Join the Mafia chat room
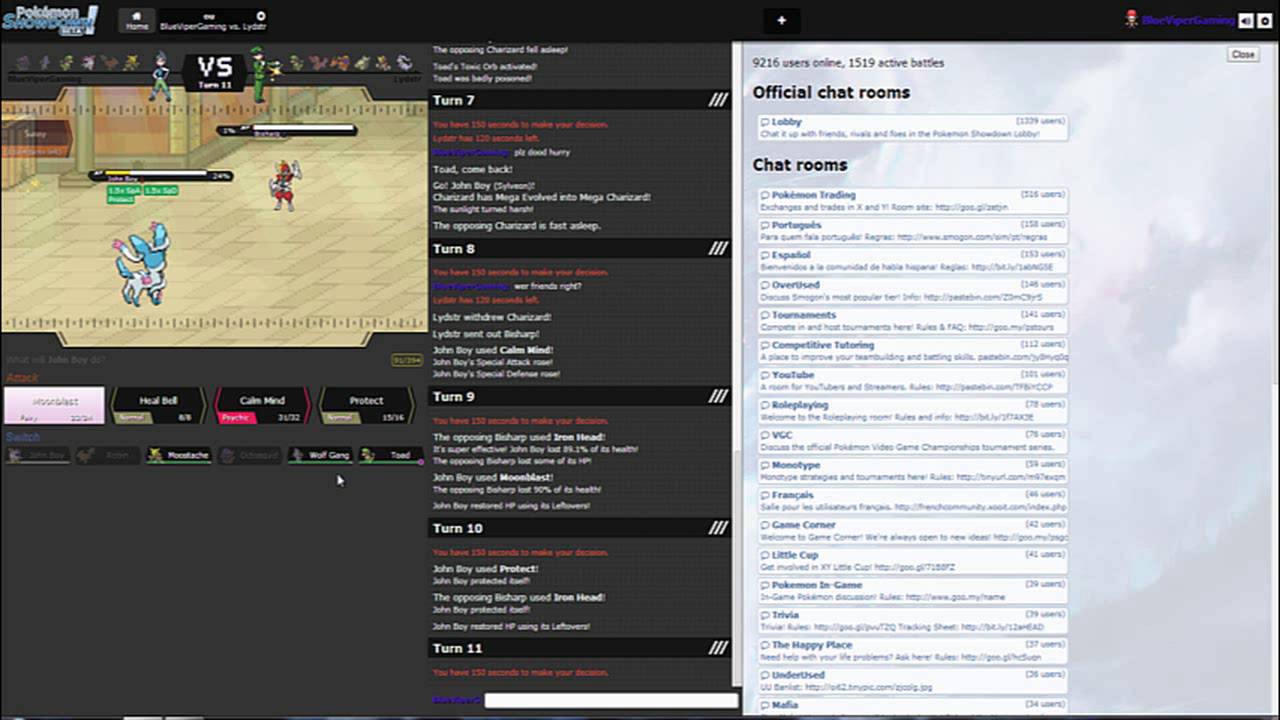The image size is (1280, 720). [912, 707]
